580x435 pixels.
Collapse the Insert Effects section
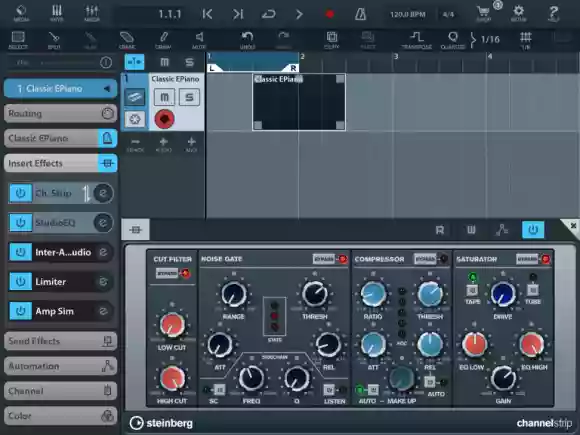tap(60, 163)
